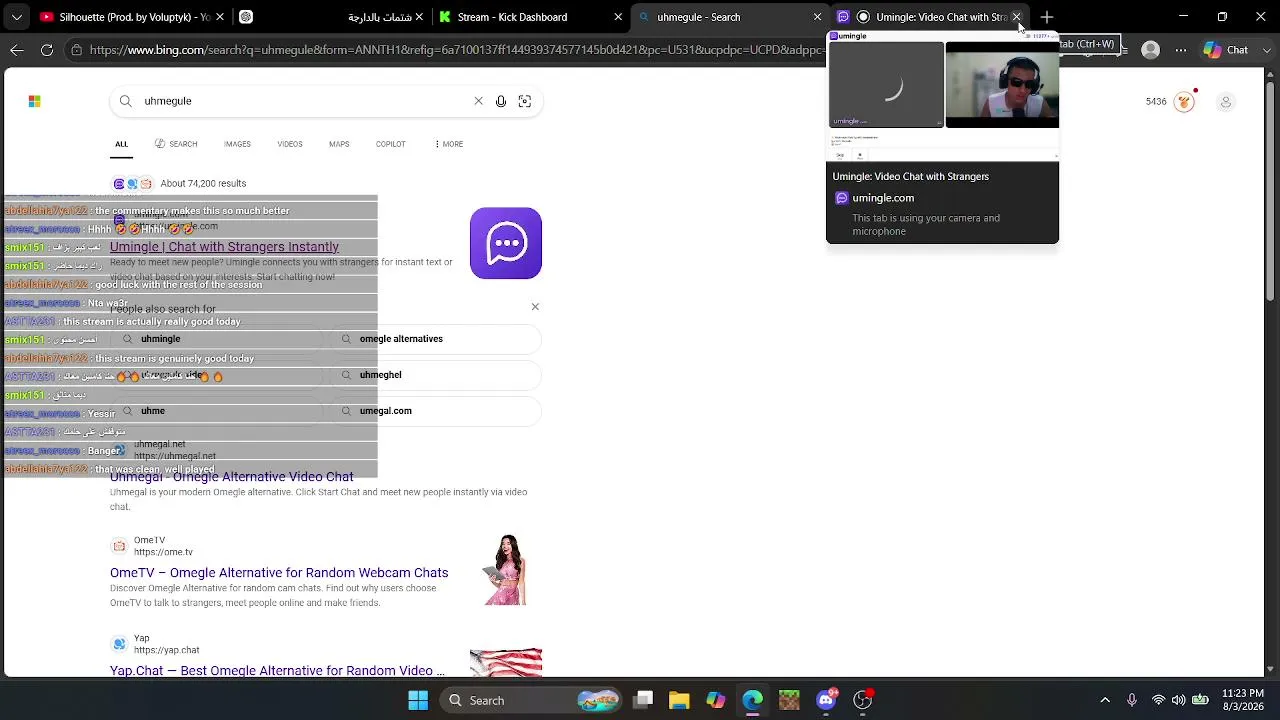Viewport: 1280px width, 720px height.
Task: Open the browser Settings and more menu
Action: coord(1180,50)
